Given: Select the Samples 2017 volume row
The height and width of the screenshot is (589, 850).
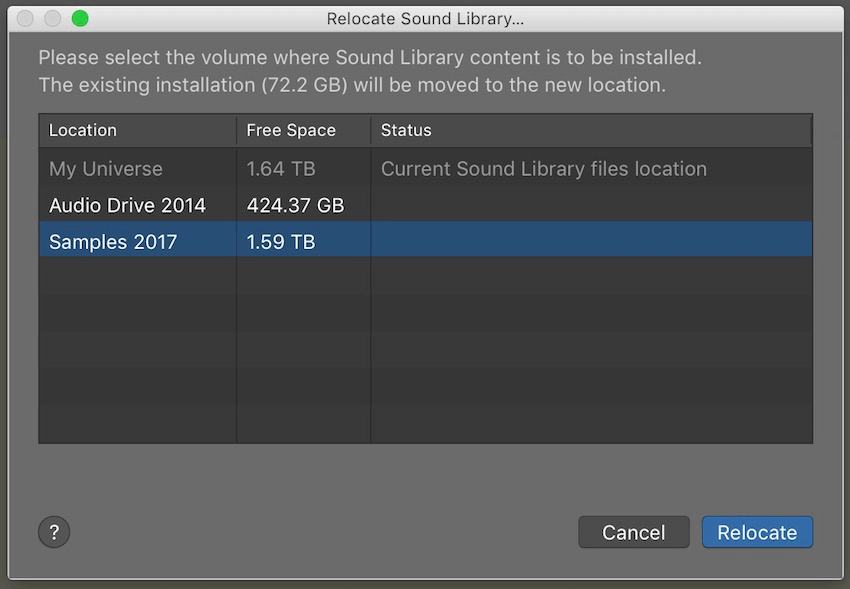Looking at the screenshot, I should point(426,241).
